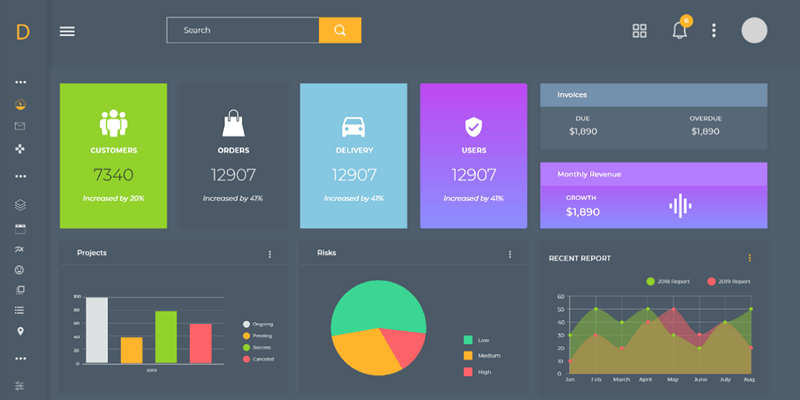Open the apps grid icon in header
The image size is (800, 400).
coord(640,31)
